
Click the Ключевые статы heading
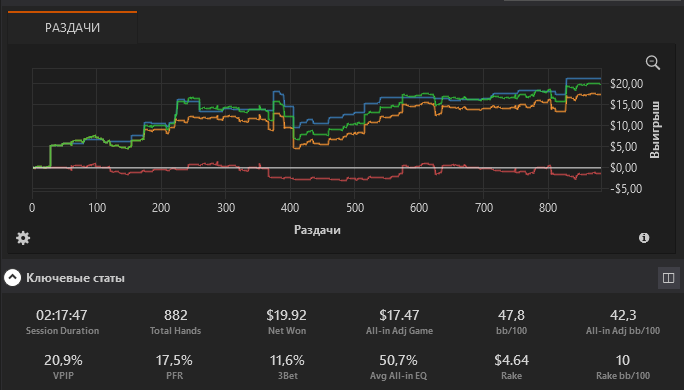(75, 278)
